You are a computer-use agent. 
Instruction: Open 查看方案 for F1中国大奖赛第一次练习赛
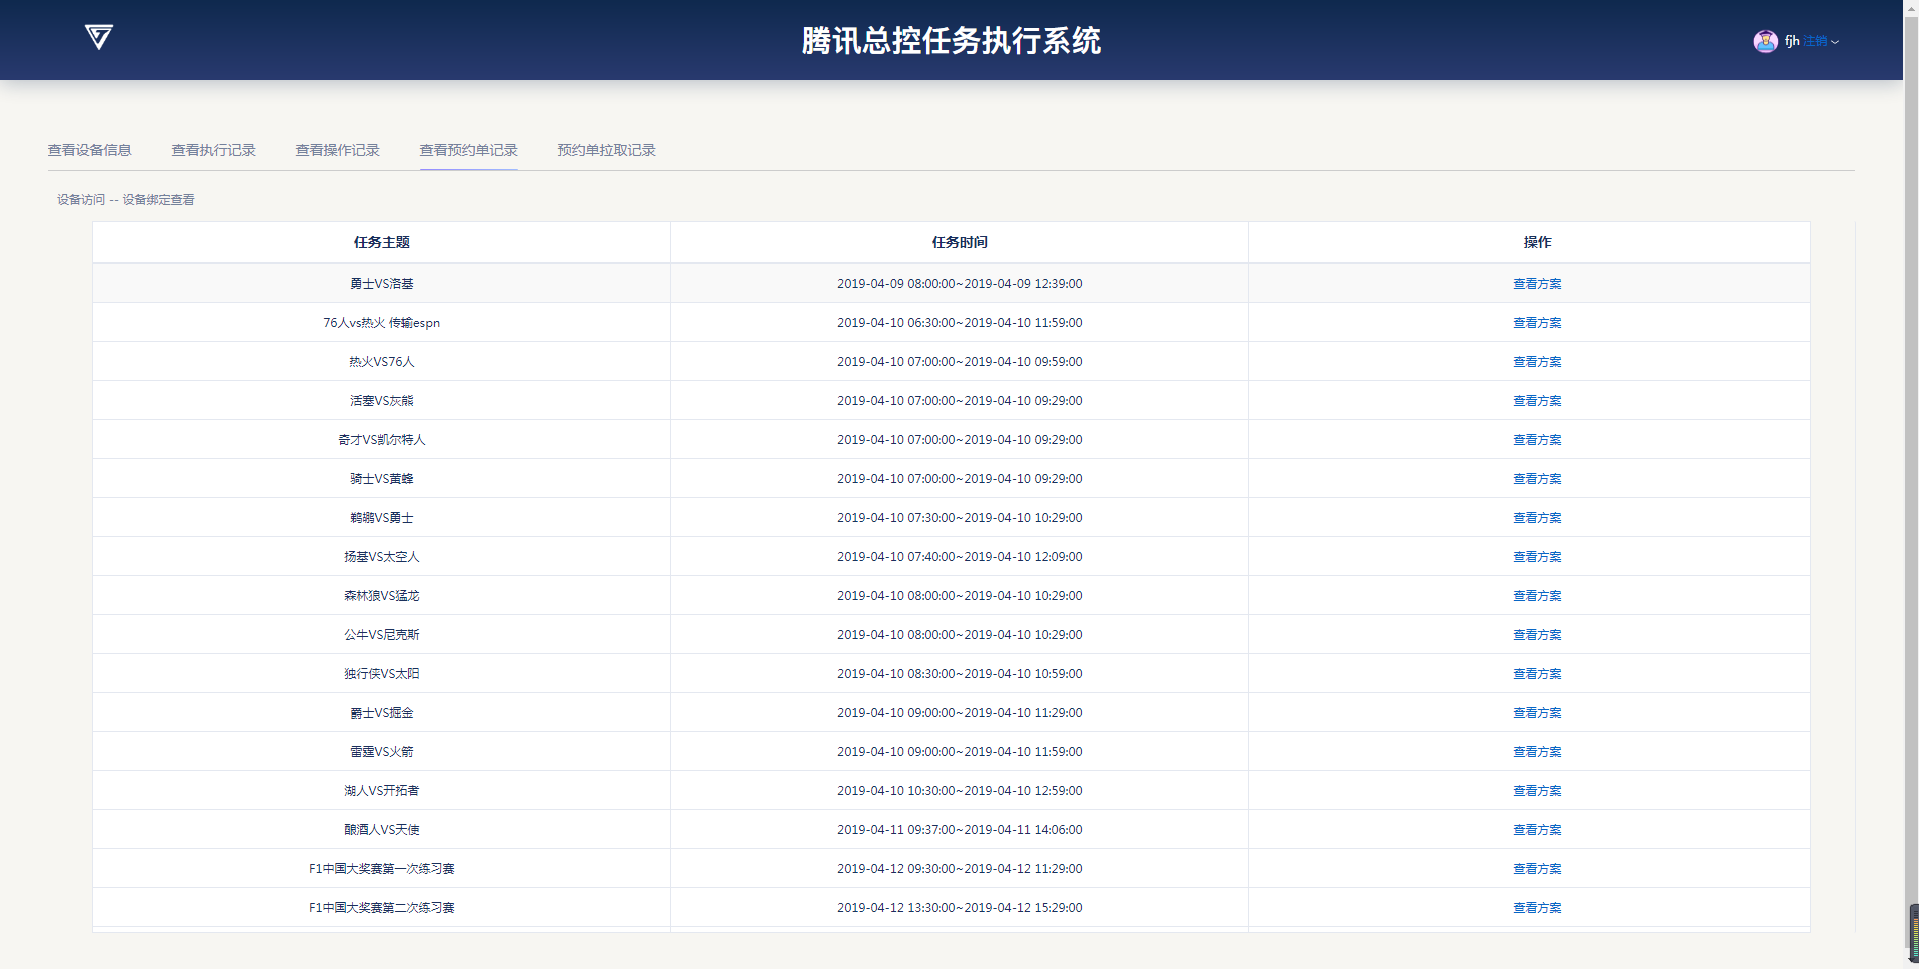coord(1536,869)
